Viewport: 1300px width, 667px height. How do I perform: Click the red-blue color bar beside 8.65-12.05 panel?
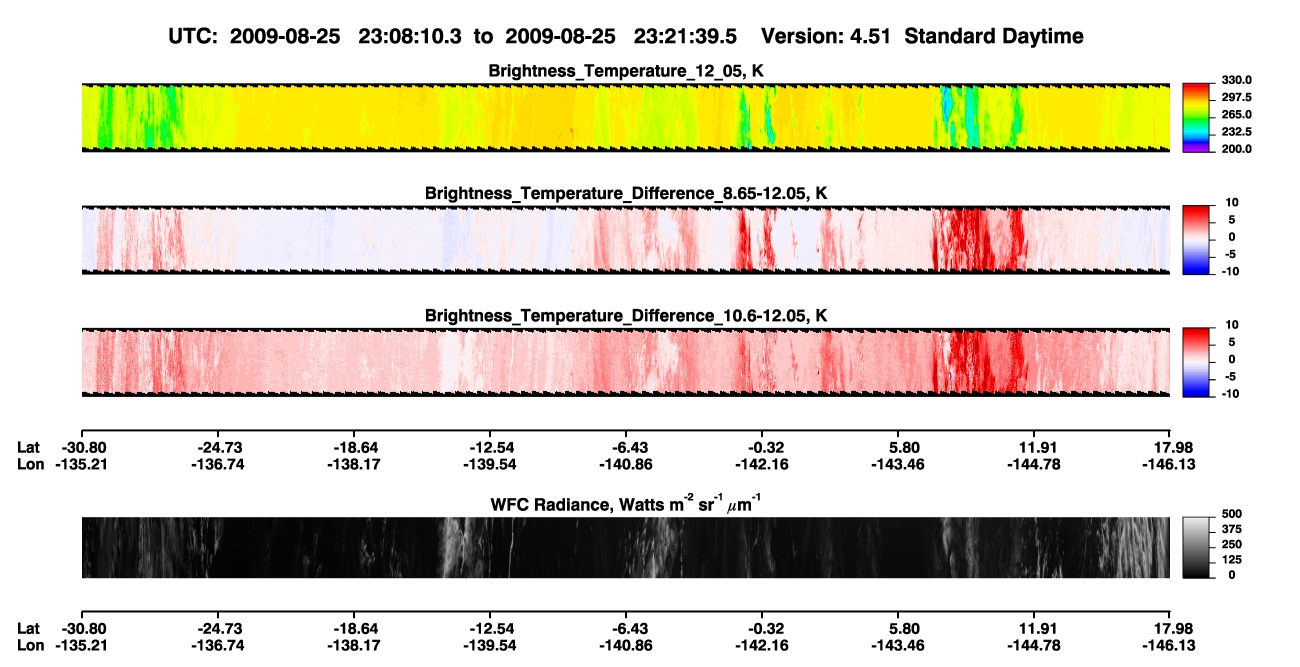1195,240
